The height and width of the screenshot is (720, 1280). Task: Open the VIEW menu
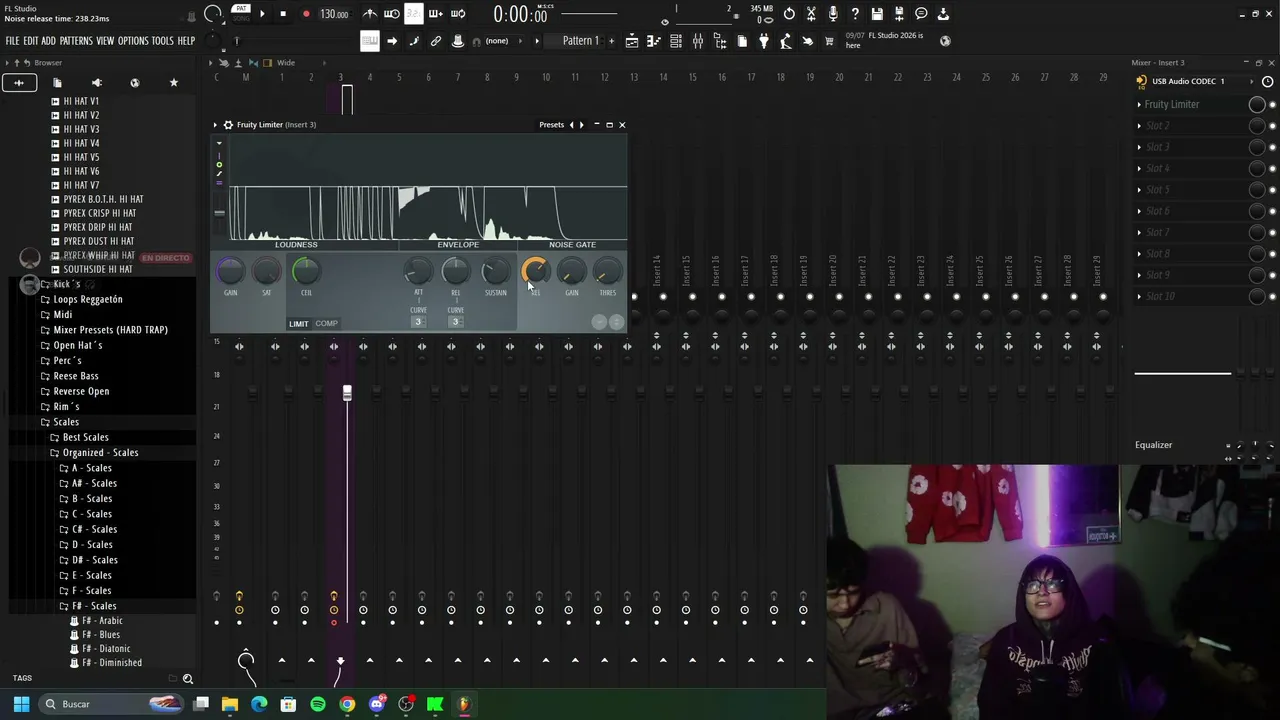pos(105,41)
